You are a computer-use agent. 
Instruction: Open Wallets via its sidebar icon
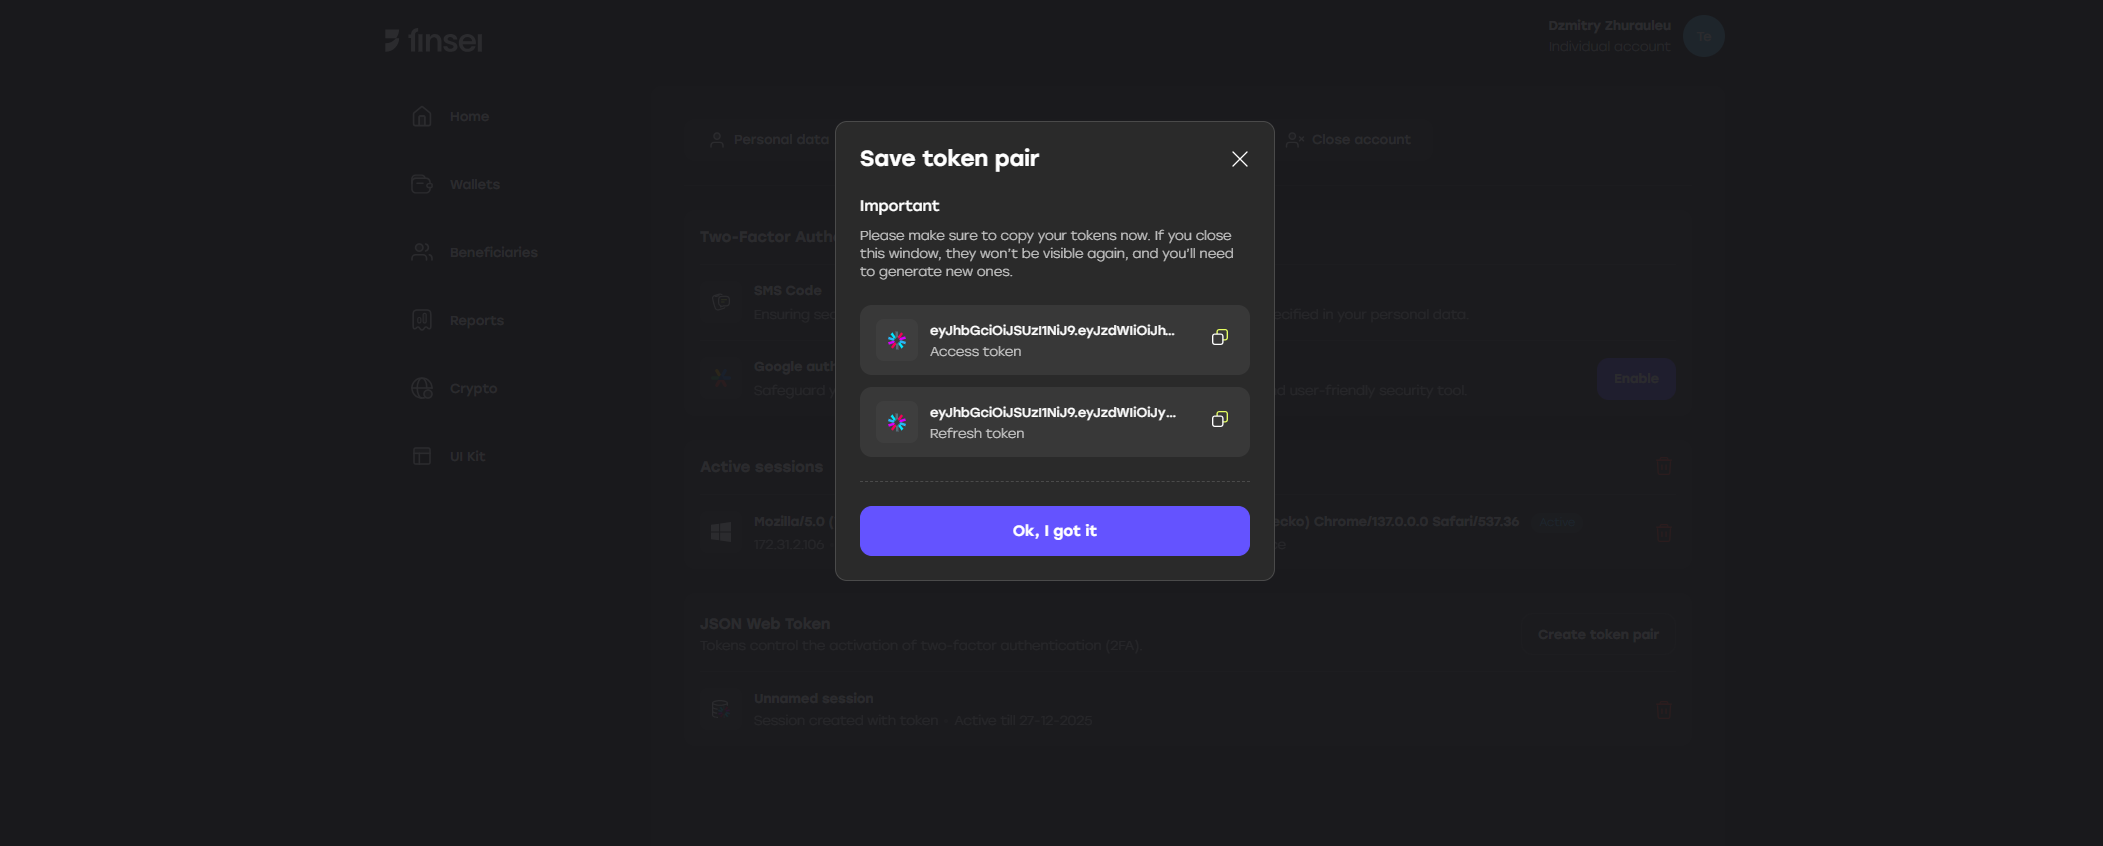click(421, 184)
